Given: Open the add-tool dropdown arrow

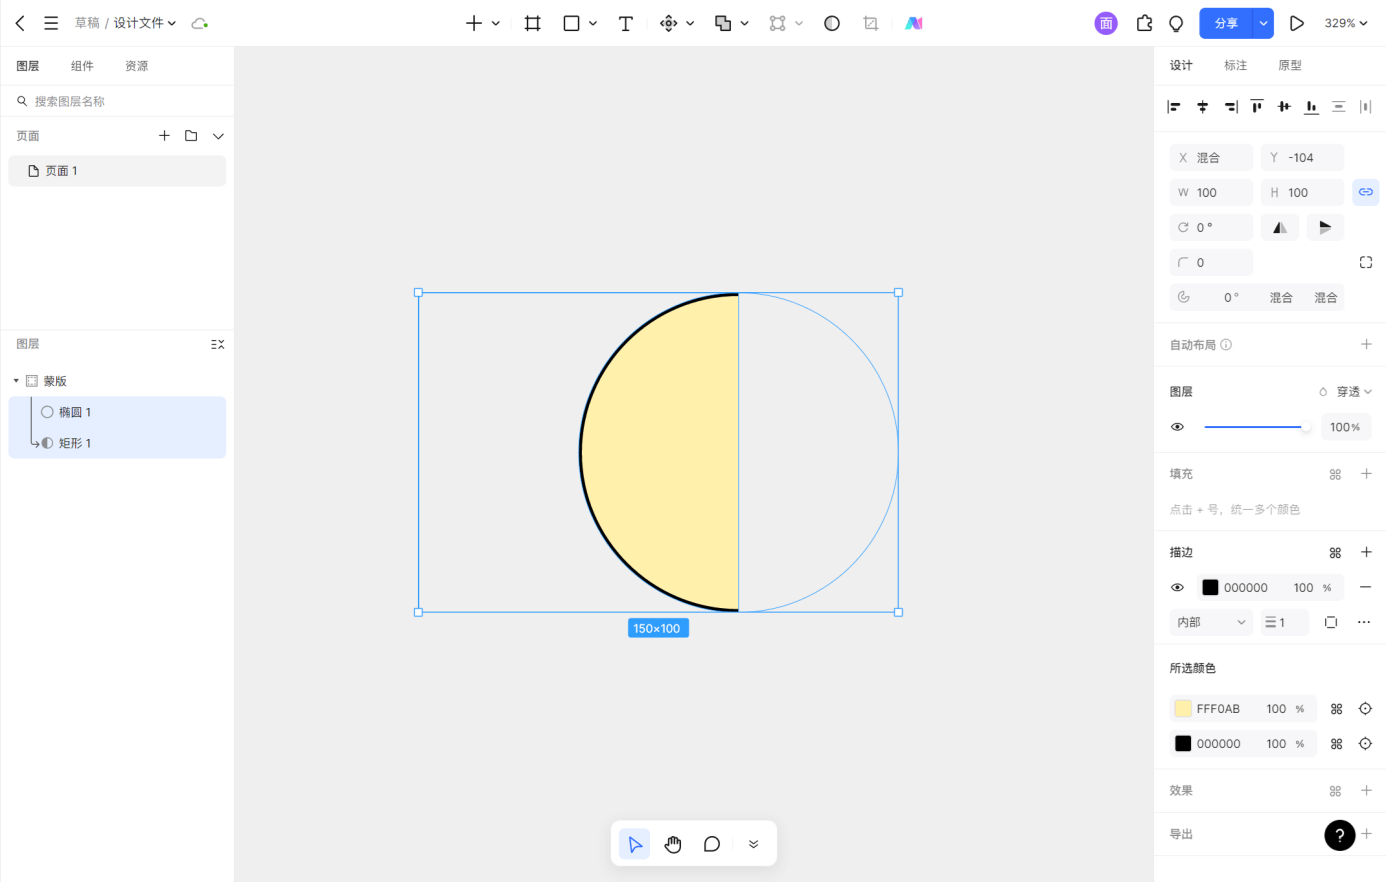Looking at the screenshot, I should 496,23.
